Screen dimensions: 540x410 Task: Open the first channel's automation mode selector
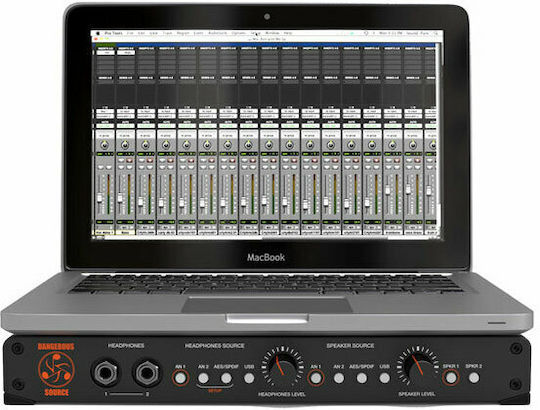[105, 126]
